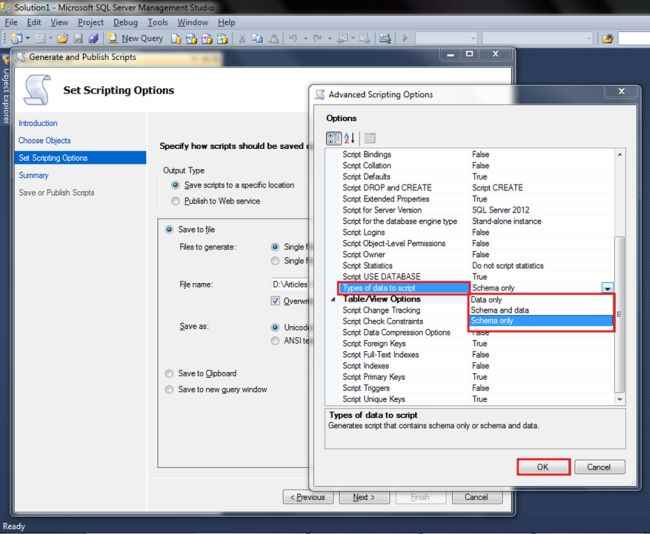This screenshot has width=650, height=534.
Task: Choose Schema only in the dropdown list
Action: [x=541, y=320]
